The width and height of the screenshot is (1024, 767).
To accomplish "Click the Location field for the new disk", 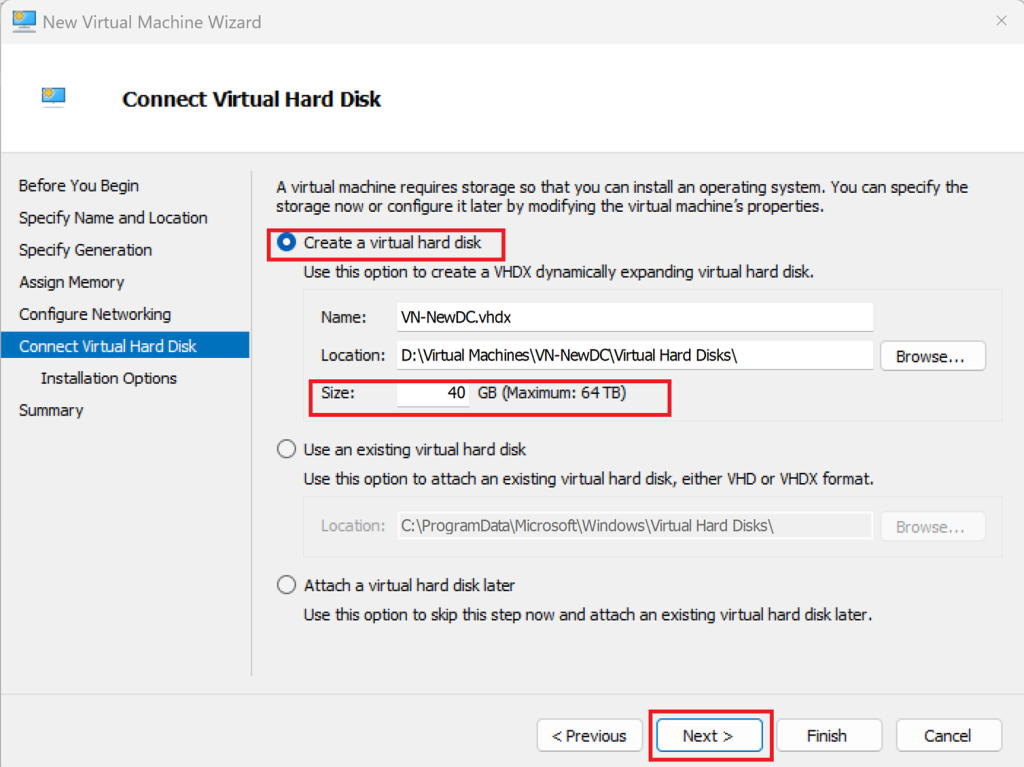I will [x=634, y=355].
